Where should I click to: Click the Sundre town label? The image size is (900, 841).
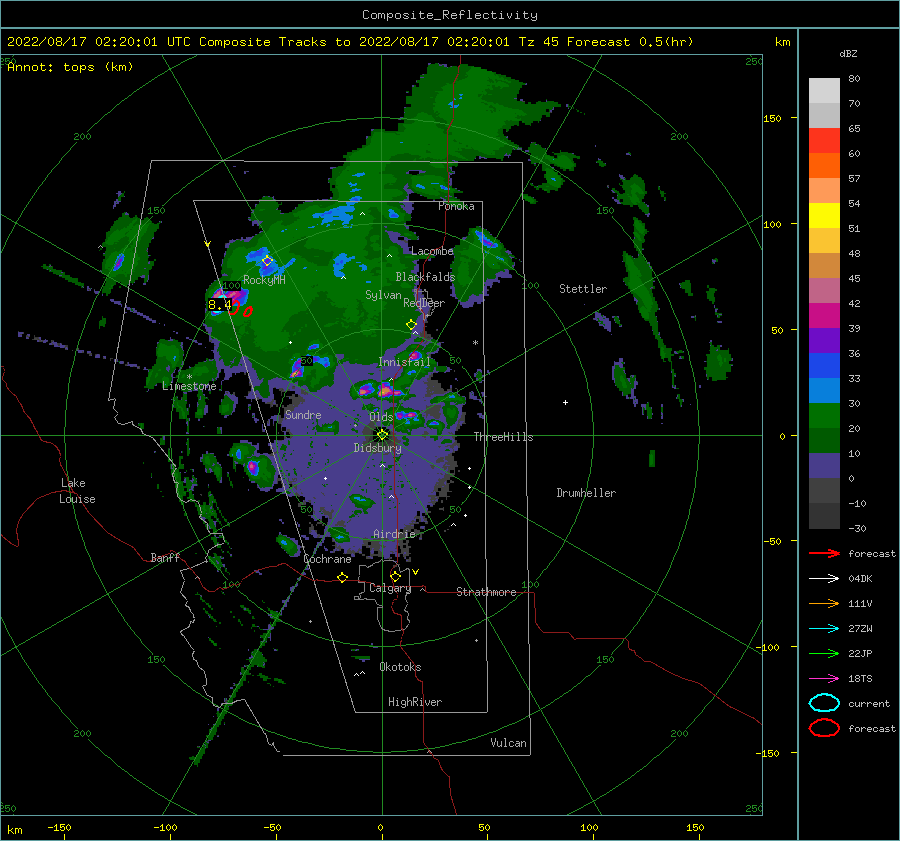pos(303,414)
